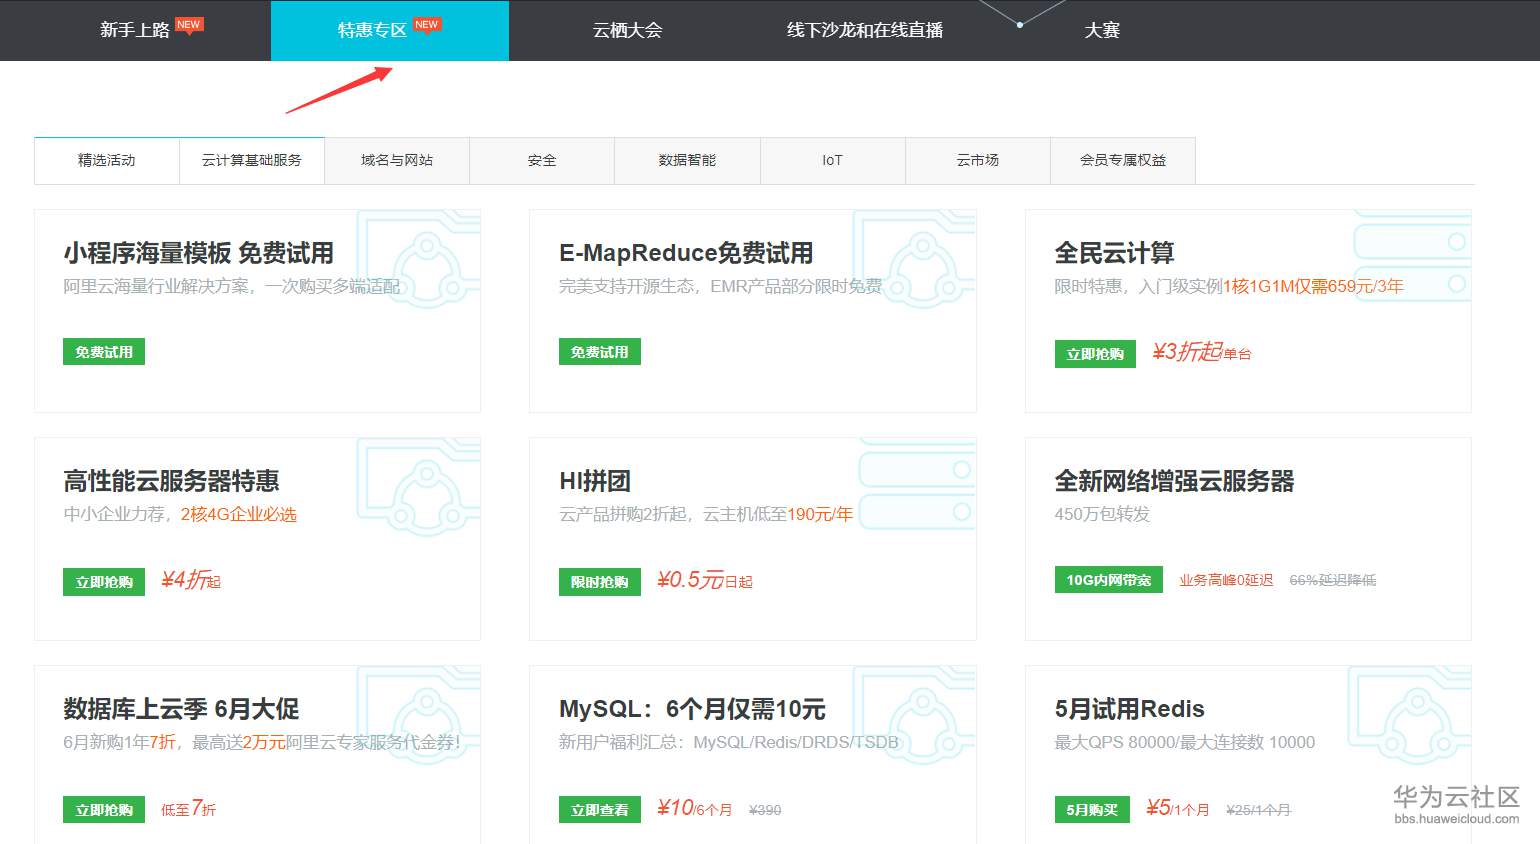Open the 5月试用Redis title
The height and width of the screenshot is (844, 1540).
1130,709
